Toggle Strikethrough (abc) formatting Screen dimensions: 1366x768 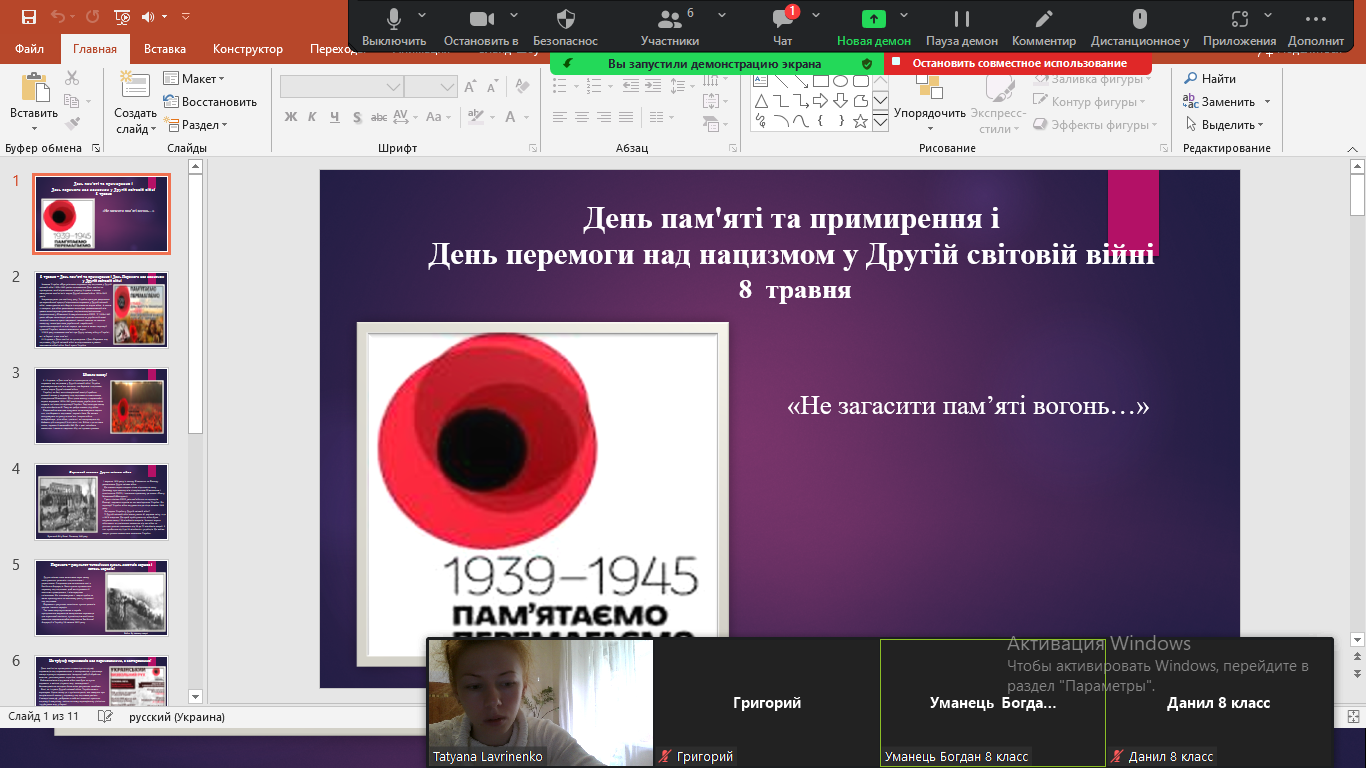[381, 117]
